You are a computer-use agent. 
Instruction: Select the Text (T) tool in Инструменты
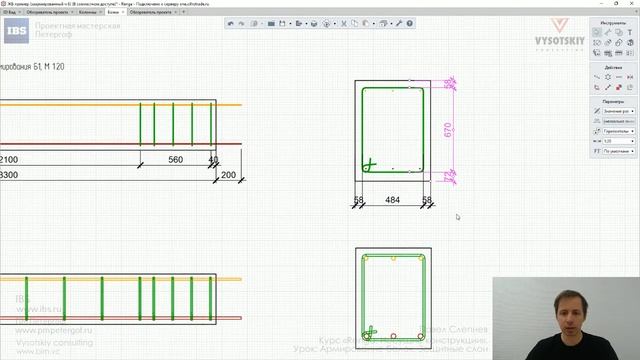point(630,32)
